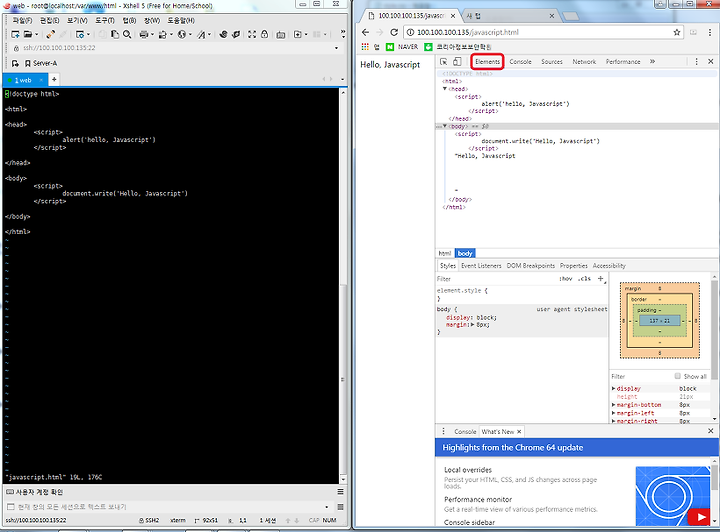Open Chrome apps grid in bookmarks bar
The image size is (720, 532).
[365, 46]
